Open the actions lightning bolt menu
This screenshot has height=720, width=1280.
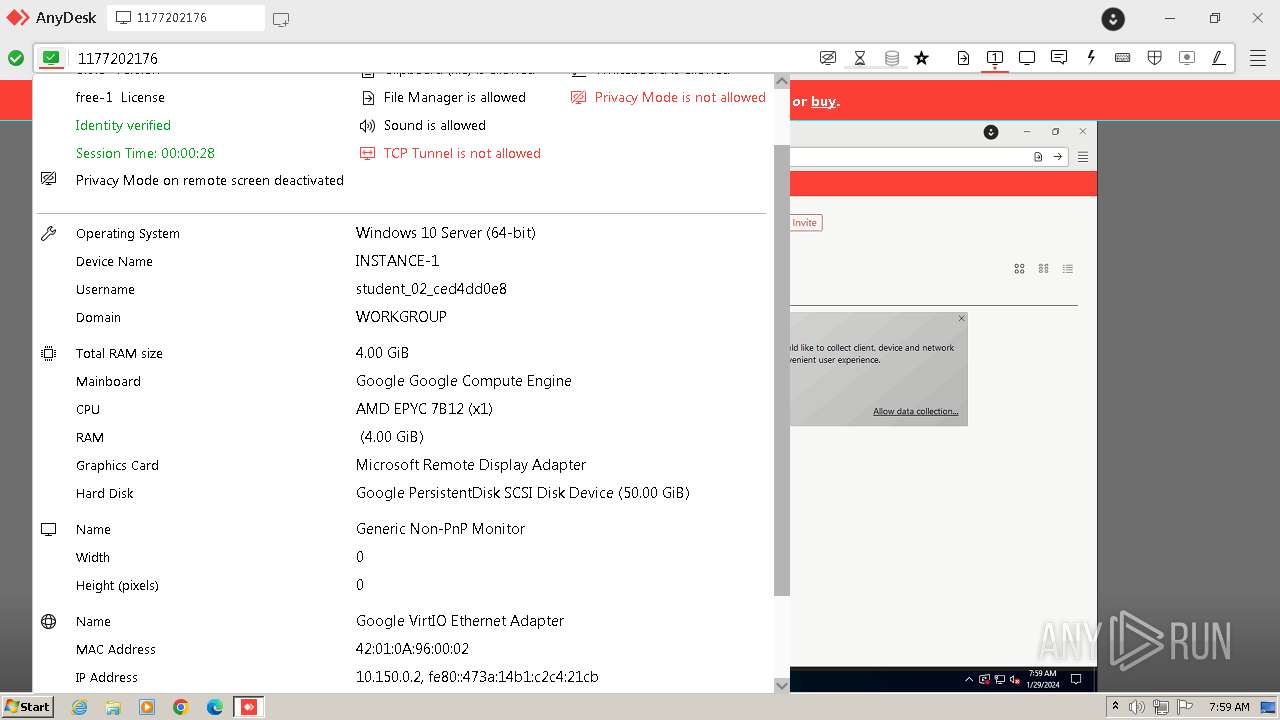point(1091,58)
